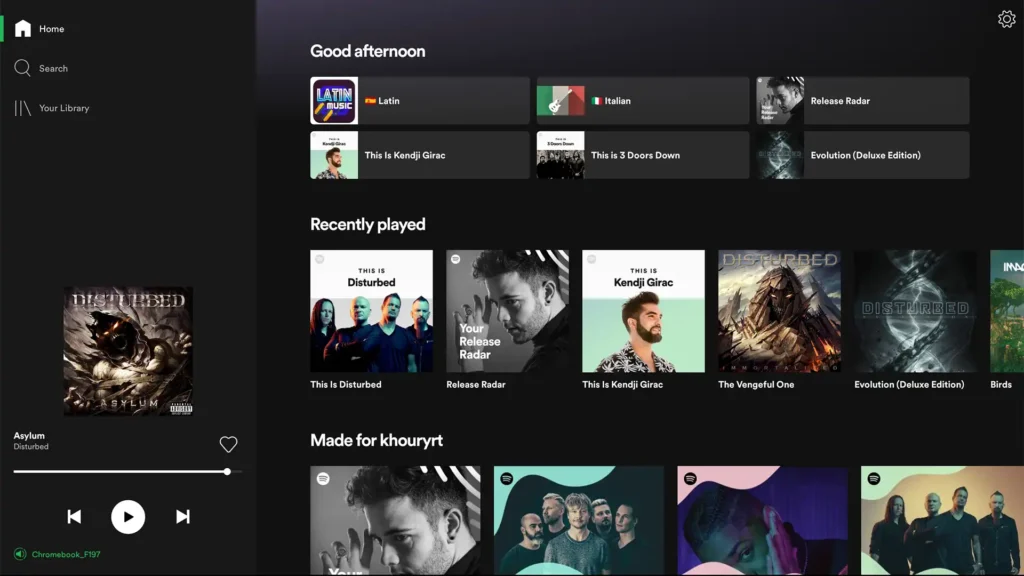The width and height of the screenshot is (1024, 576).
Task: Click The Vengeful One album cover
Action: click(779, 311)
